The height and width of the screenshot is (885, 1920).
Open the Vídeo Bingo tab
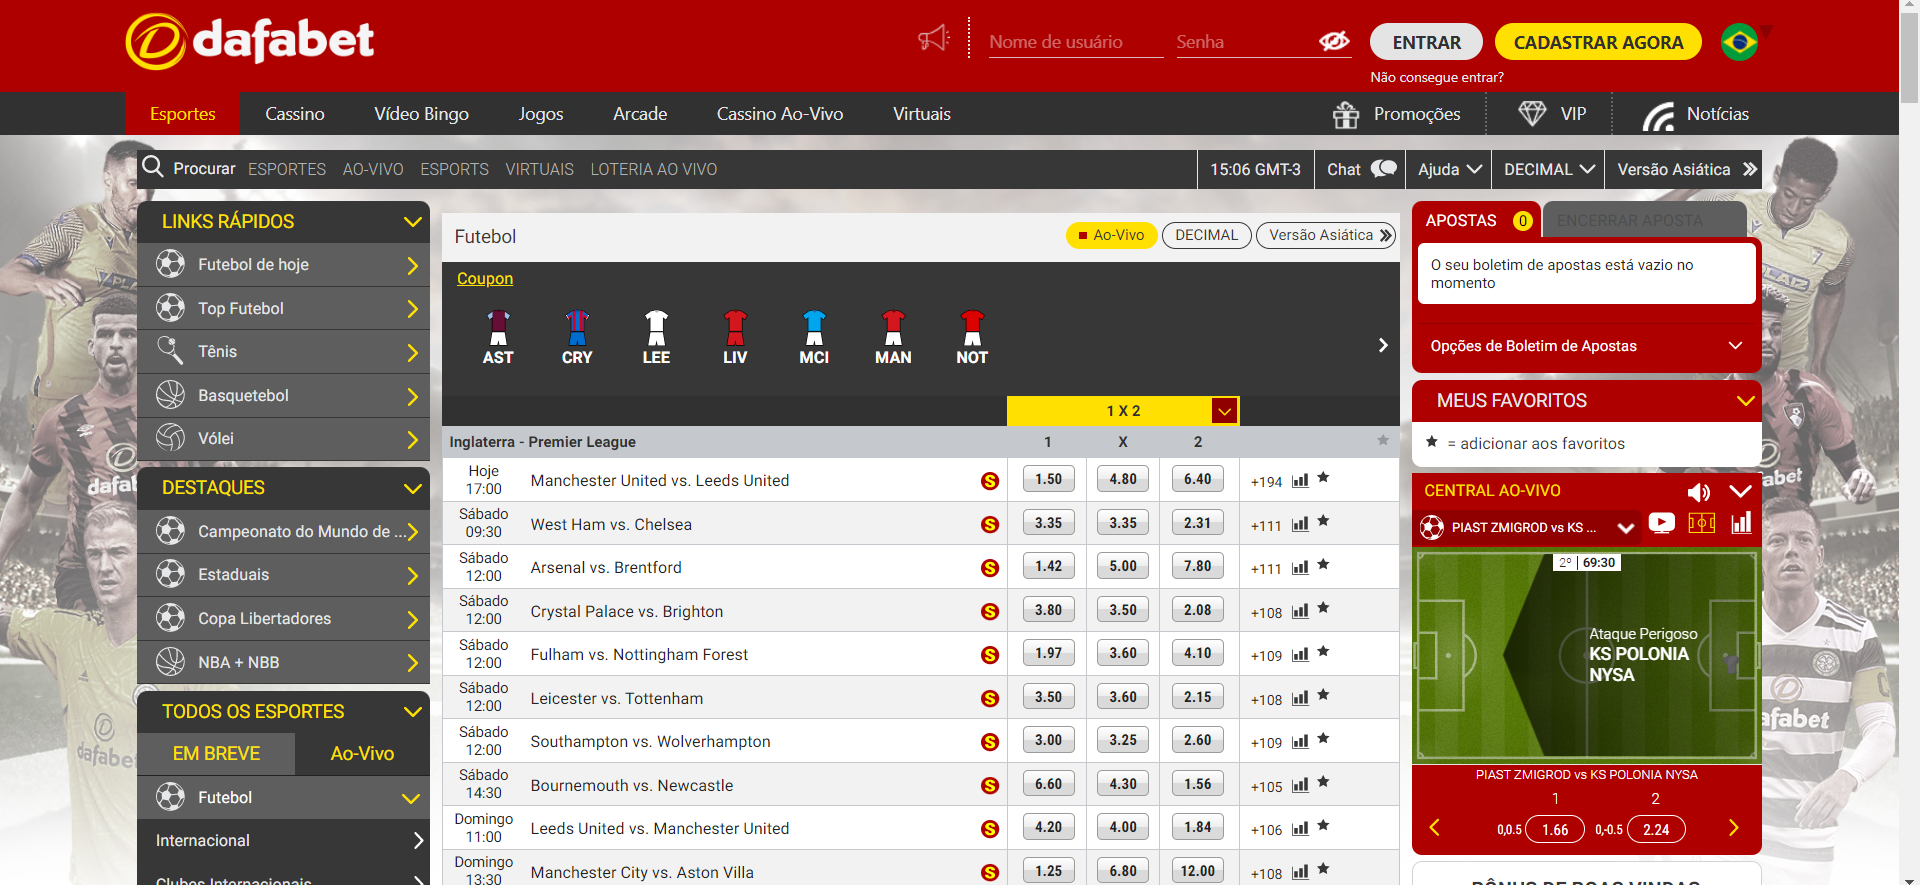click(x=422, y=114)
